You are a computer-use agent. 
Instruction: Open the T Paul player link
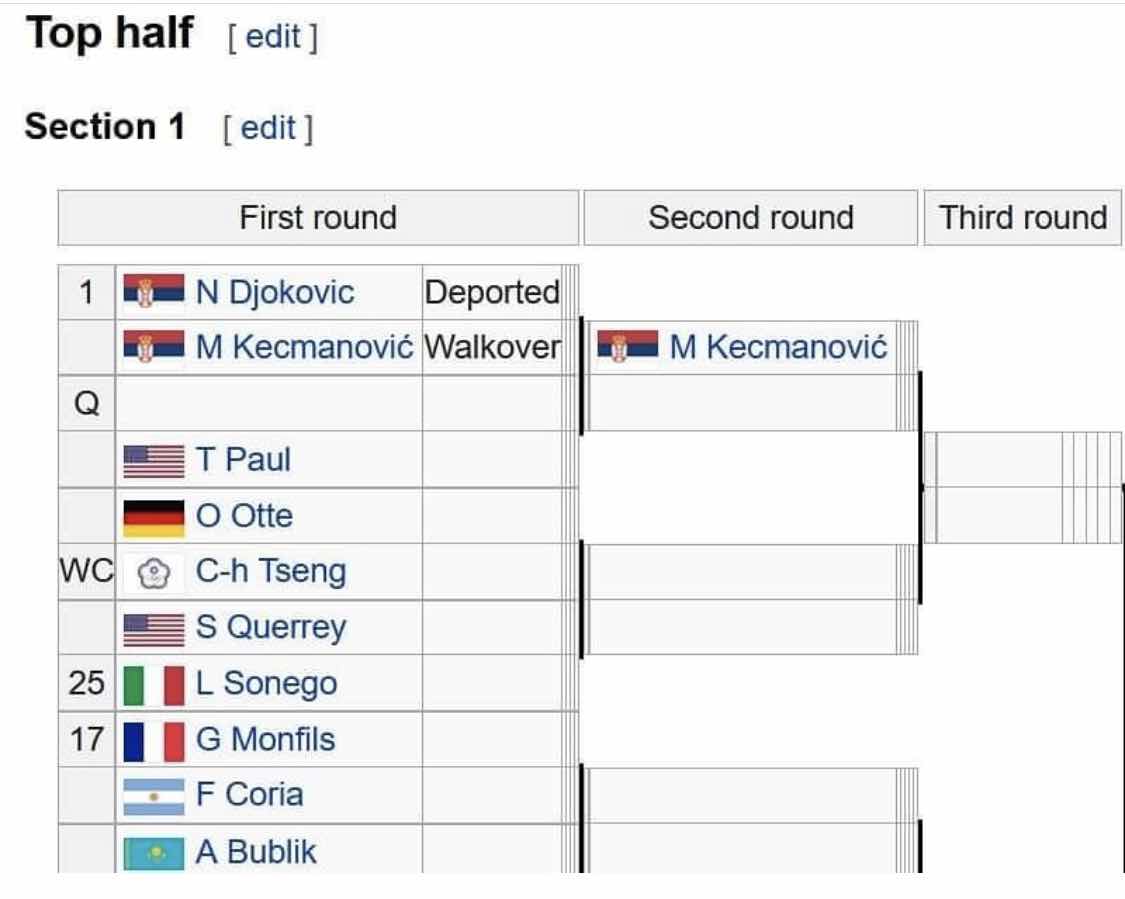[x=243, y=459]
